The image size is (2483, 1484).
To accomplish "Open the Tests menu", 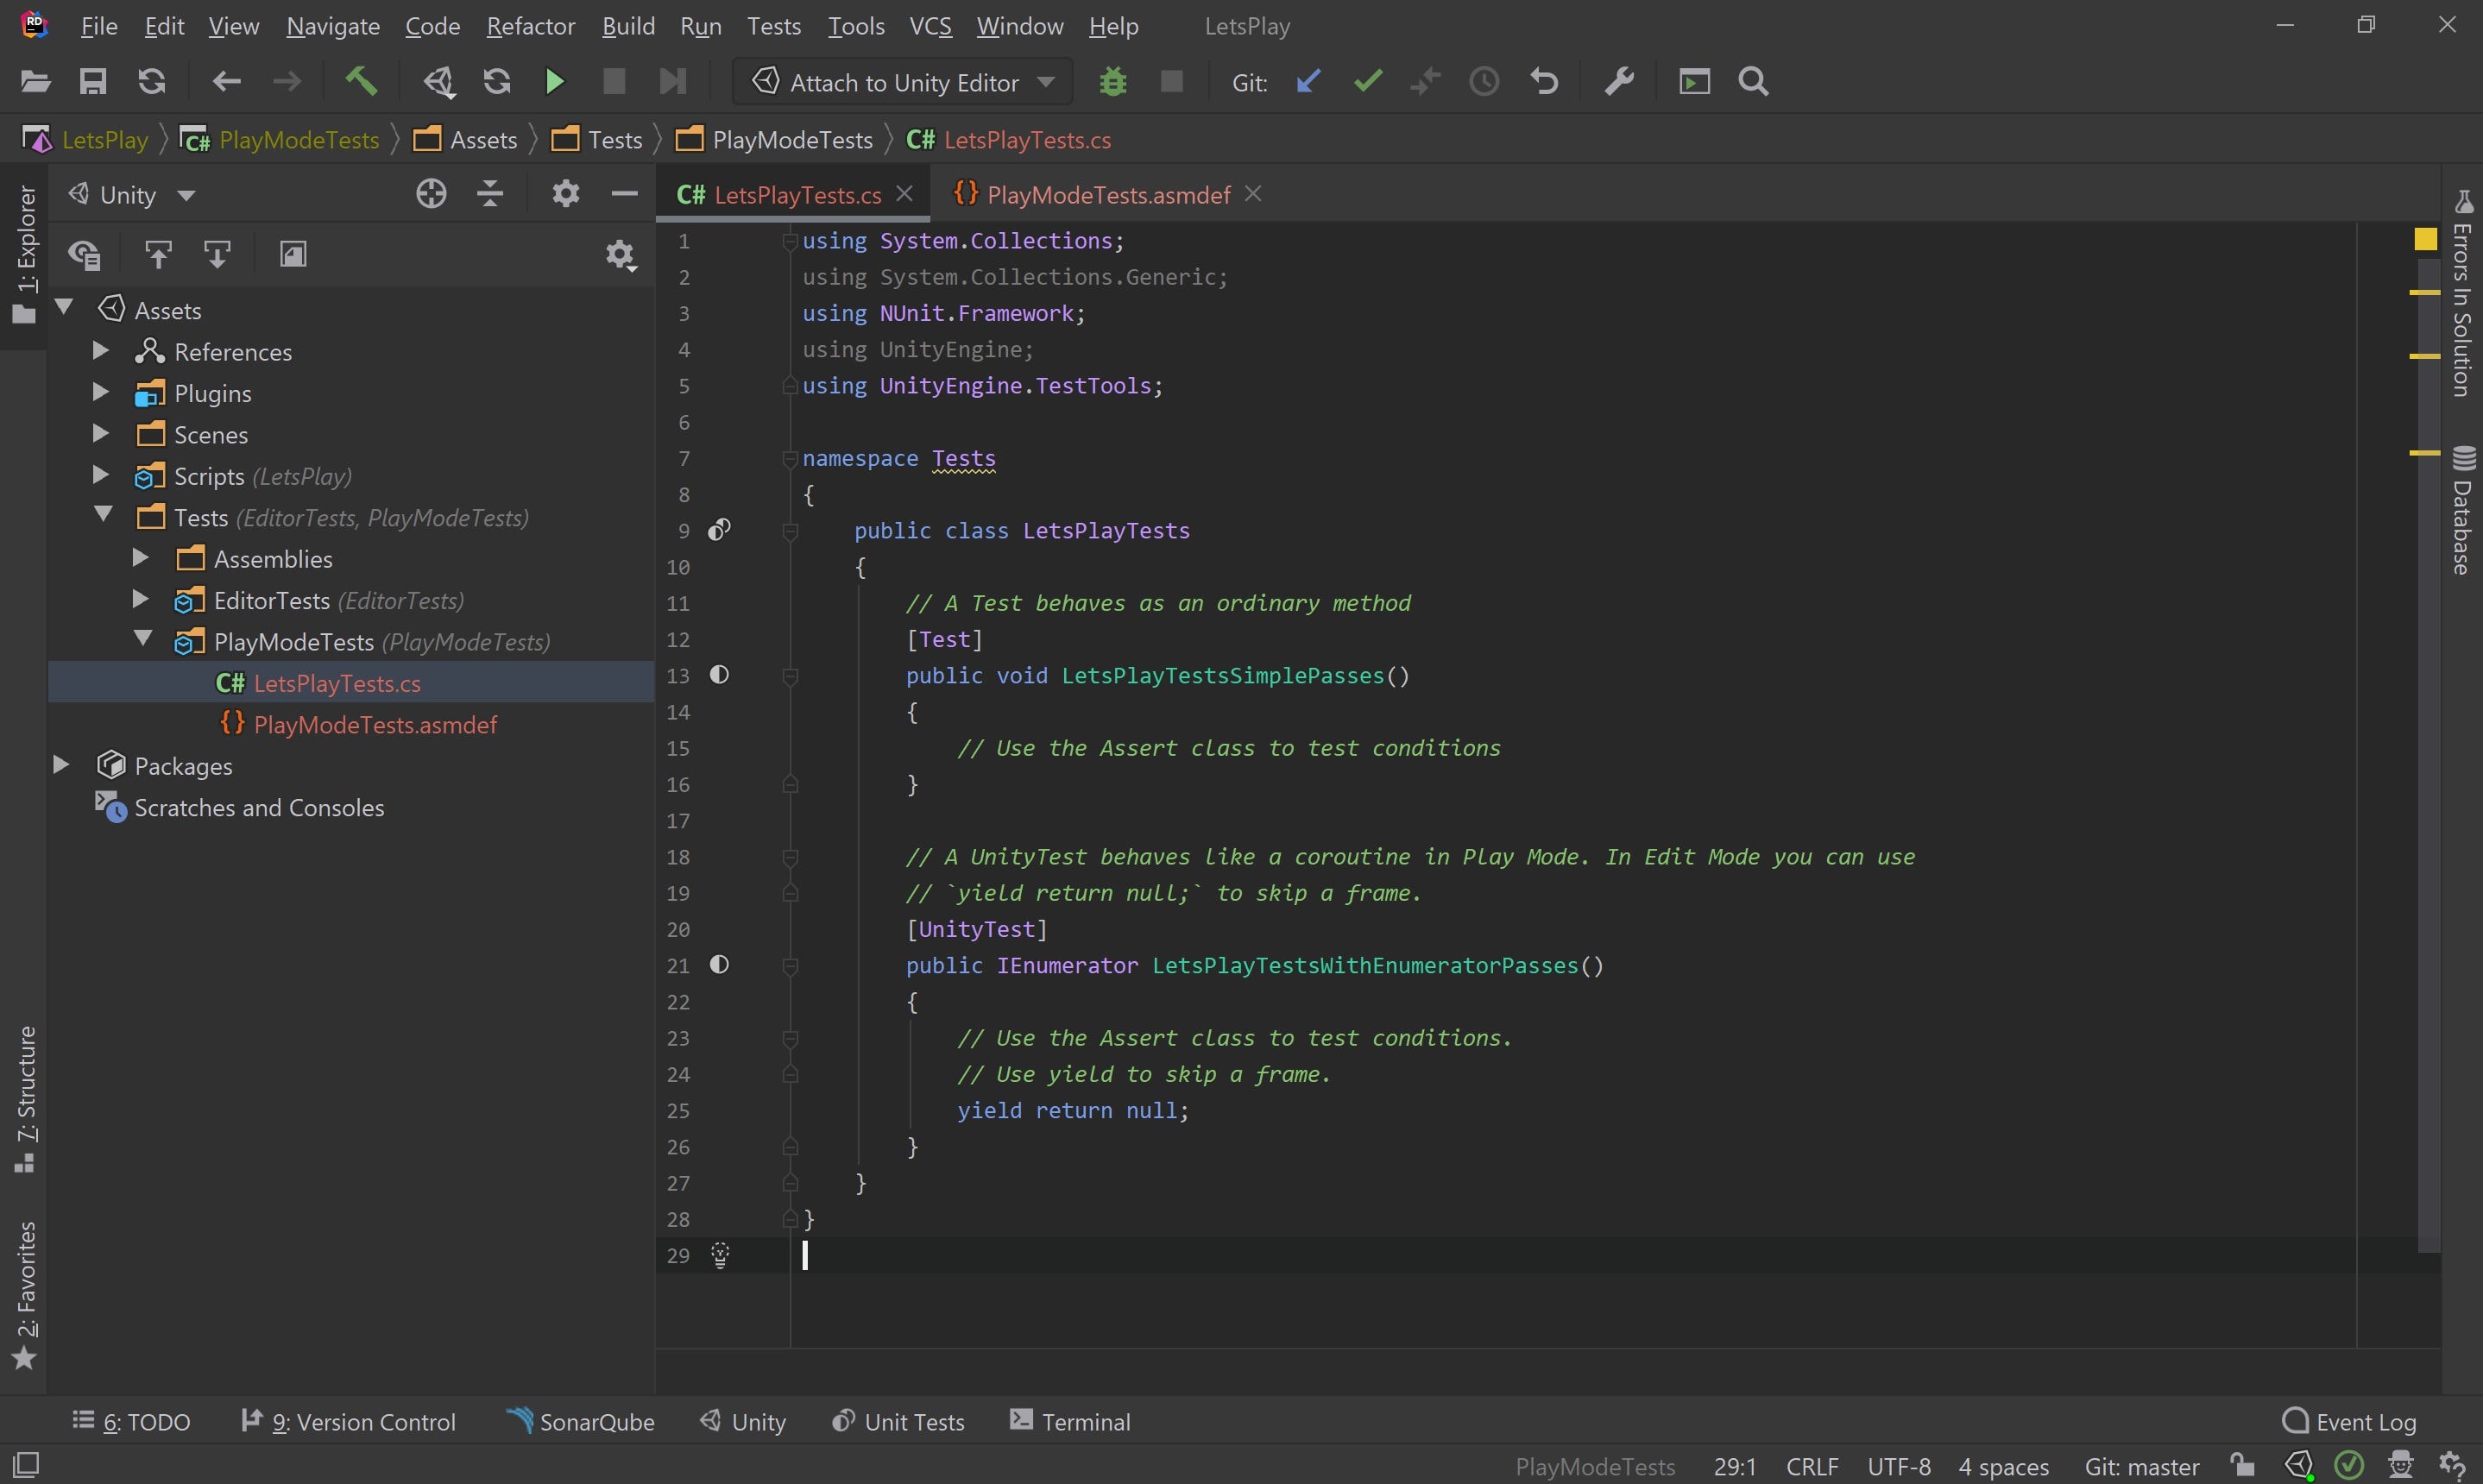I will [774, 26].
